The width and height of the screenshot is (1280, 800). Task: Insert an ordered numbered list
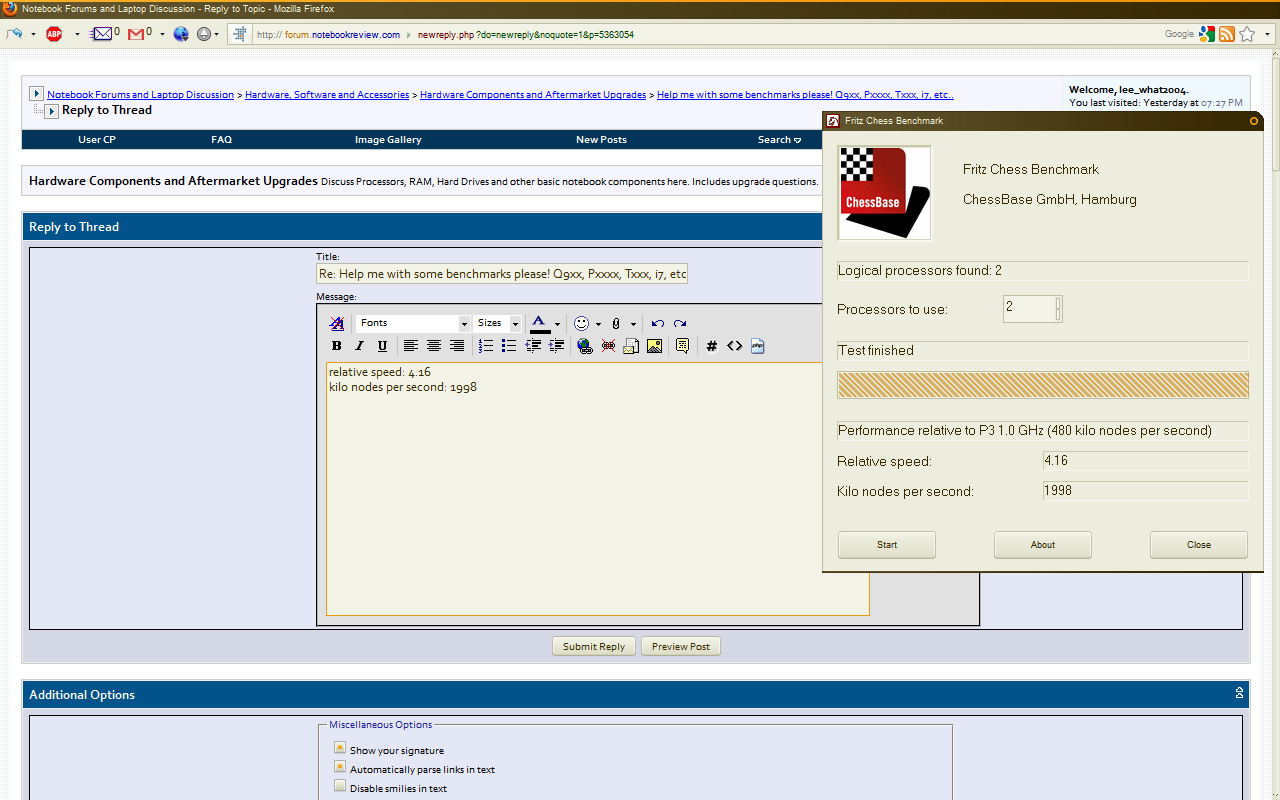tap(486, 346)
